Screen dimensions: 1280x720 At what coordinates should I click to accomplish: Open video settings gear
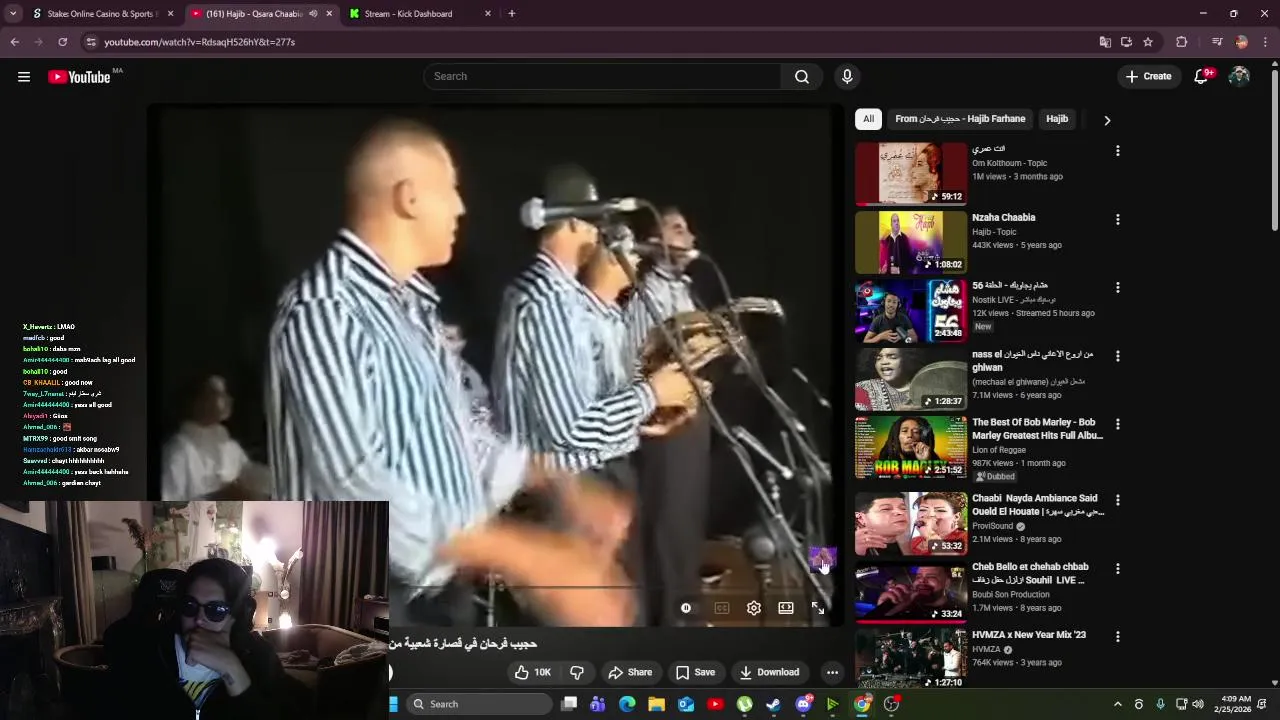[754, 608]
